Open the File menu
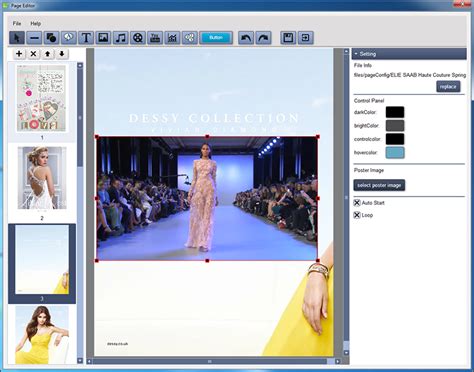 click(x=17, y=23)
